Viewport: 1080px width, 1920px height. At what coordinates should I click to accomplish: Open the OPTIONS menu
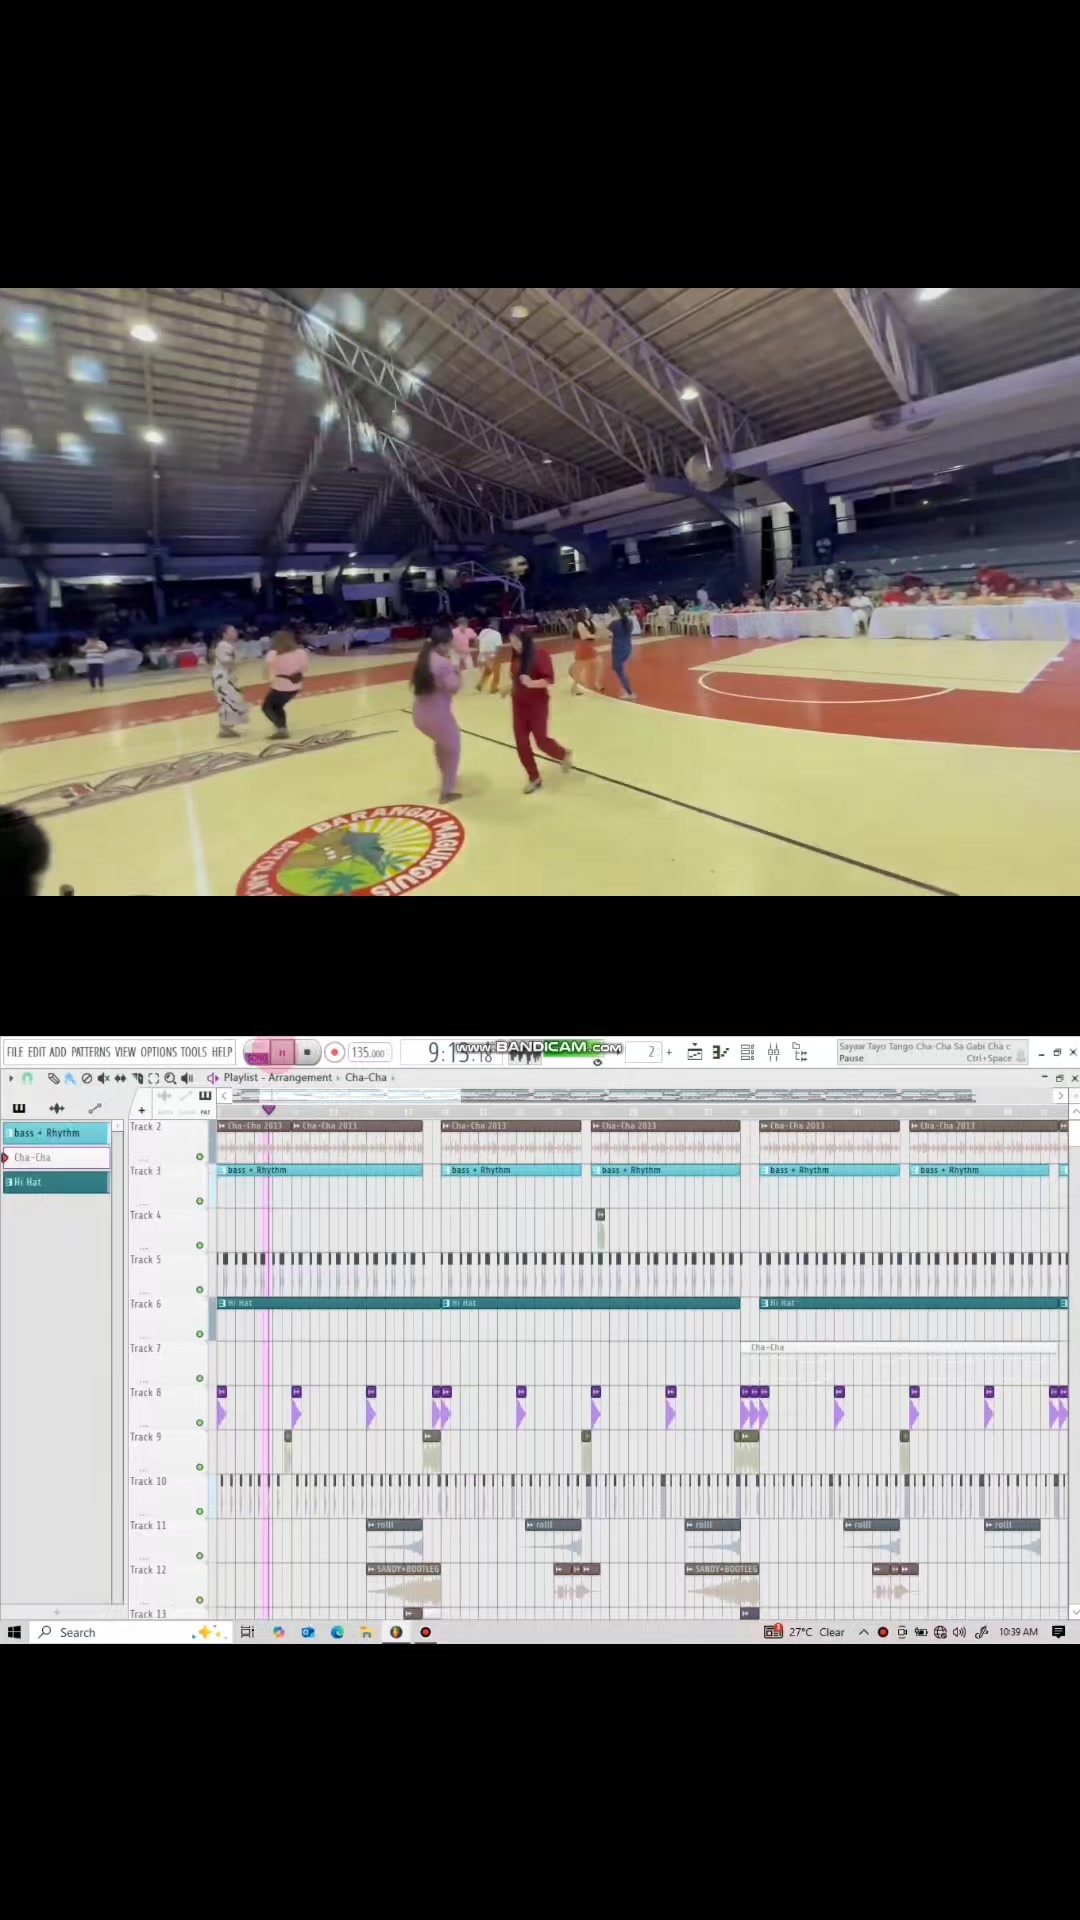point(158,1052)
